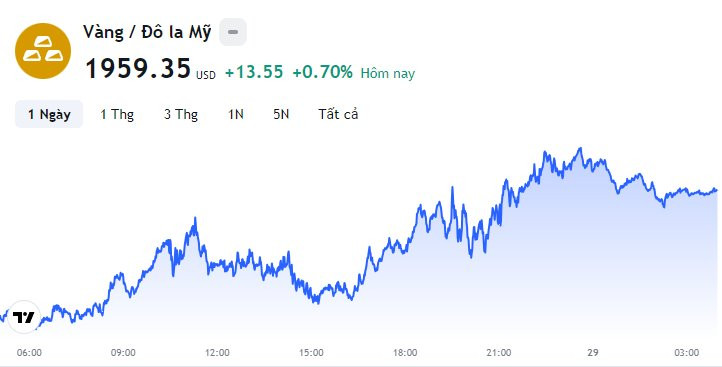Select the 1N yearly range
Image resolution: width=722 pixels, height=367 pixels.
pyautogui.click(x=236, y=114)
